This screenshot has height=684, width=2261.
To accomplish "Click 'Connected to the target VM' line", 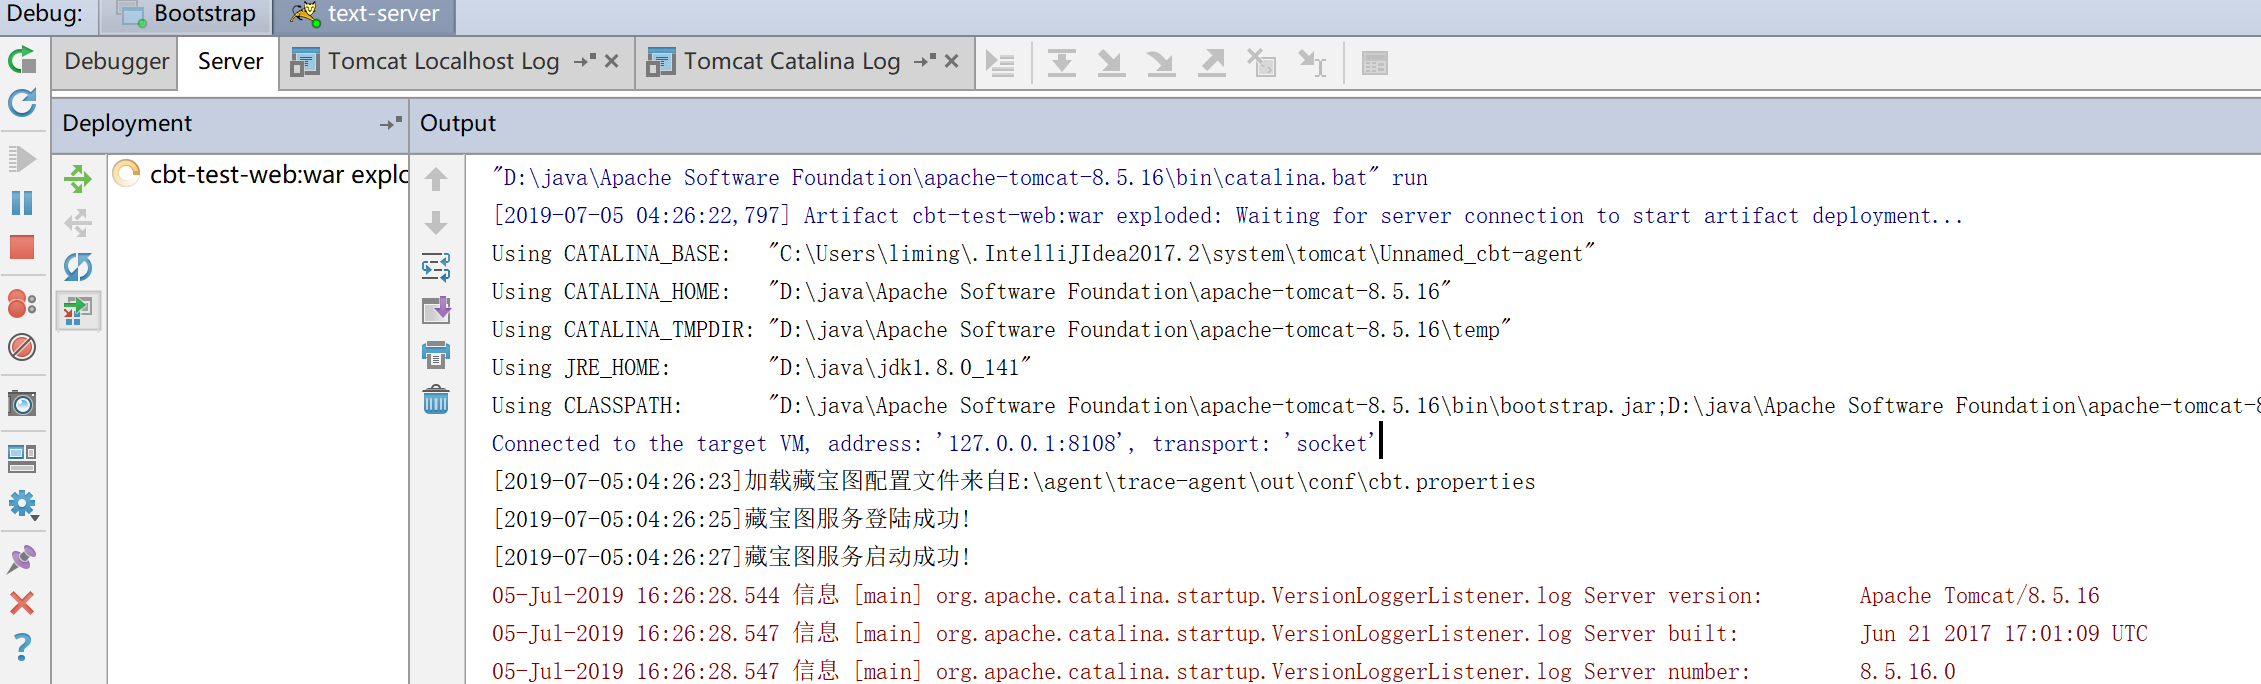I will [x=933, y=444].
